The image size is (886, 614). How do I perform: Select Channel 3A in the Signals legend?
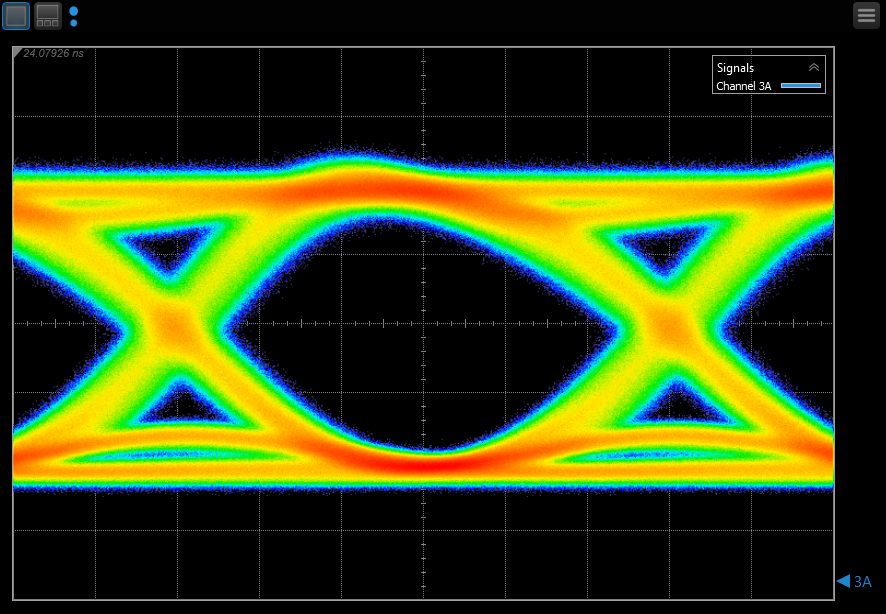(744, 86)
